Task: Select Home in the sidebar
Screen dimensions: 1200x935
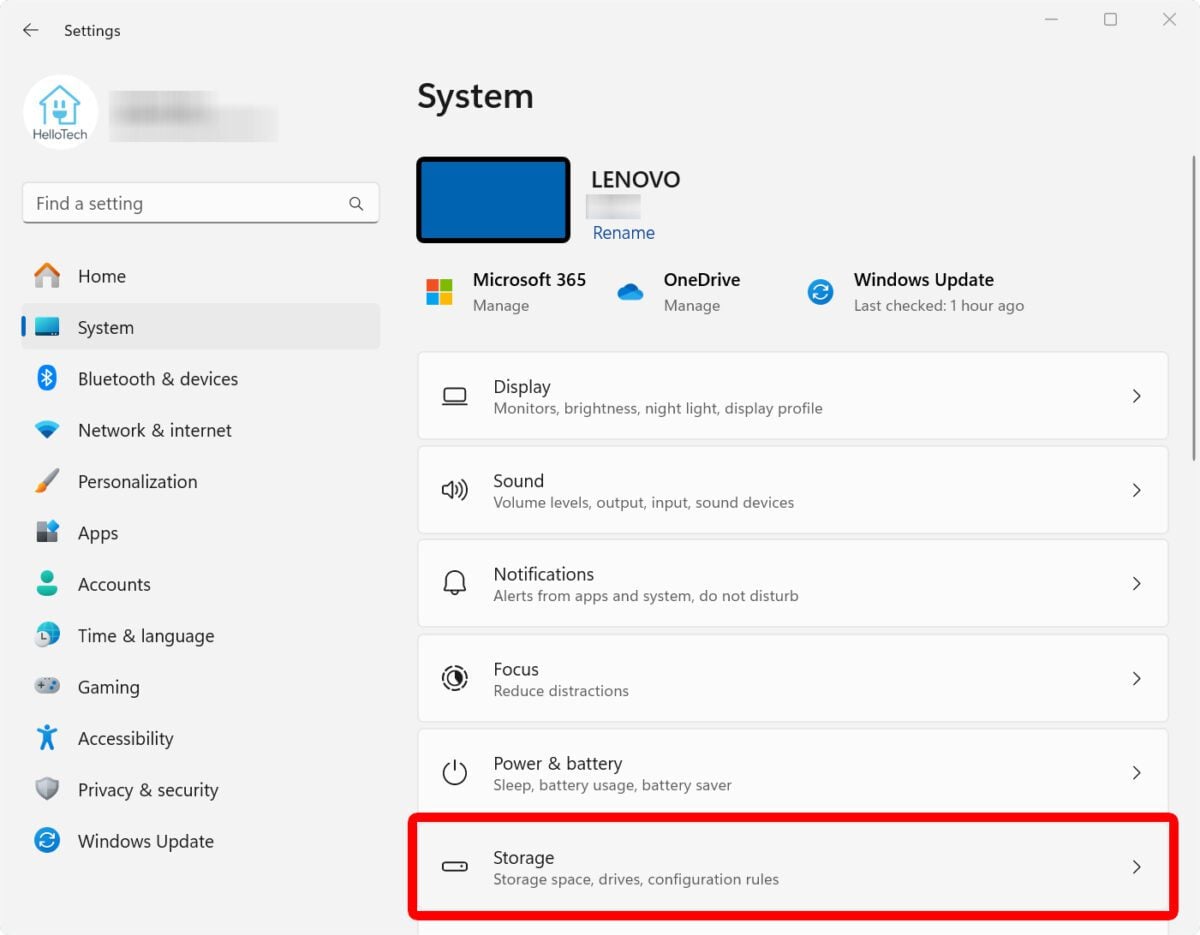Action: [101, 276]
